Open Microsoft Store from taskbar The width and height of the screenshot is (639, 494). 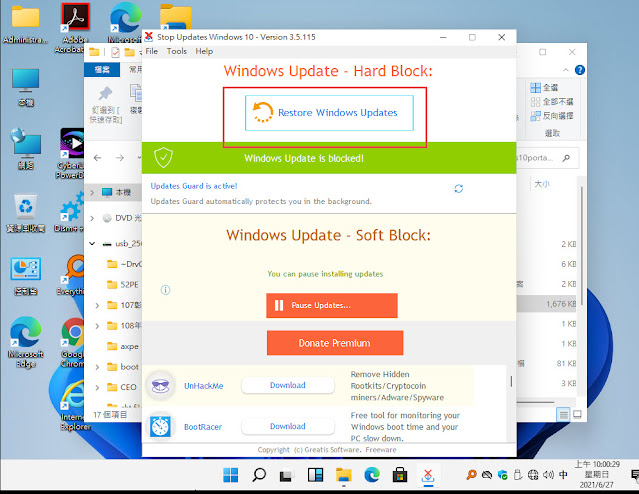pos(400,475)
